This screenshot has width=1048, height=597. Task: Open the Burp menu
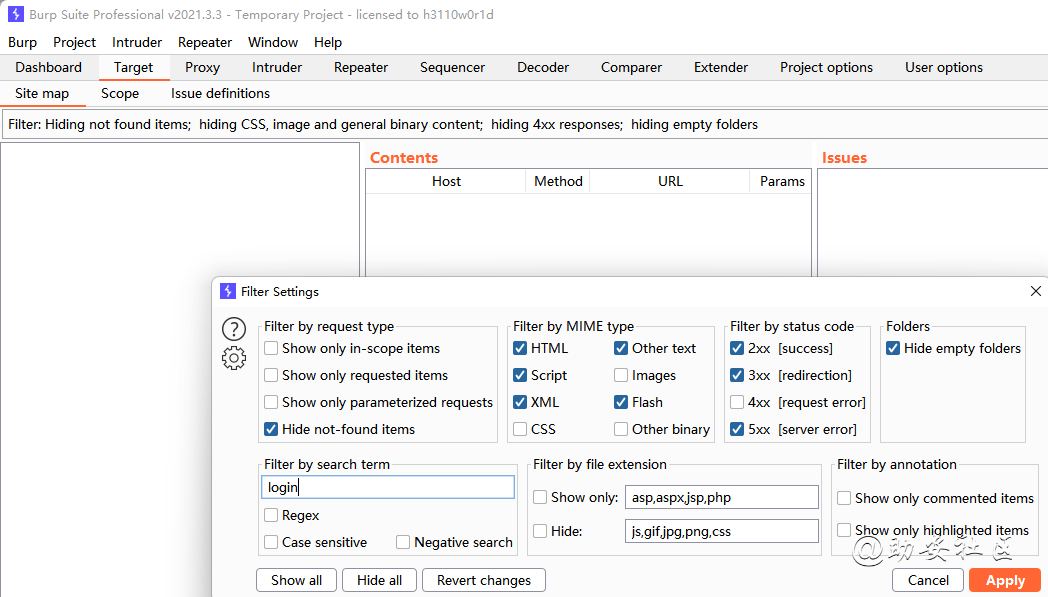pyautogui.click(x=23, y=42)
